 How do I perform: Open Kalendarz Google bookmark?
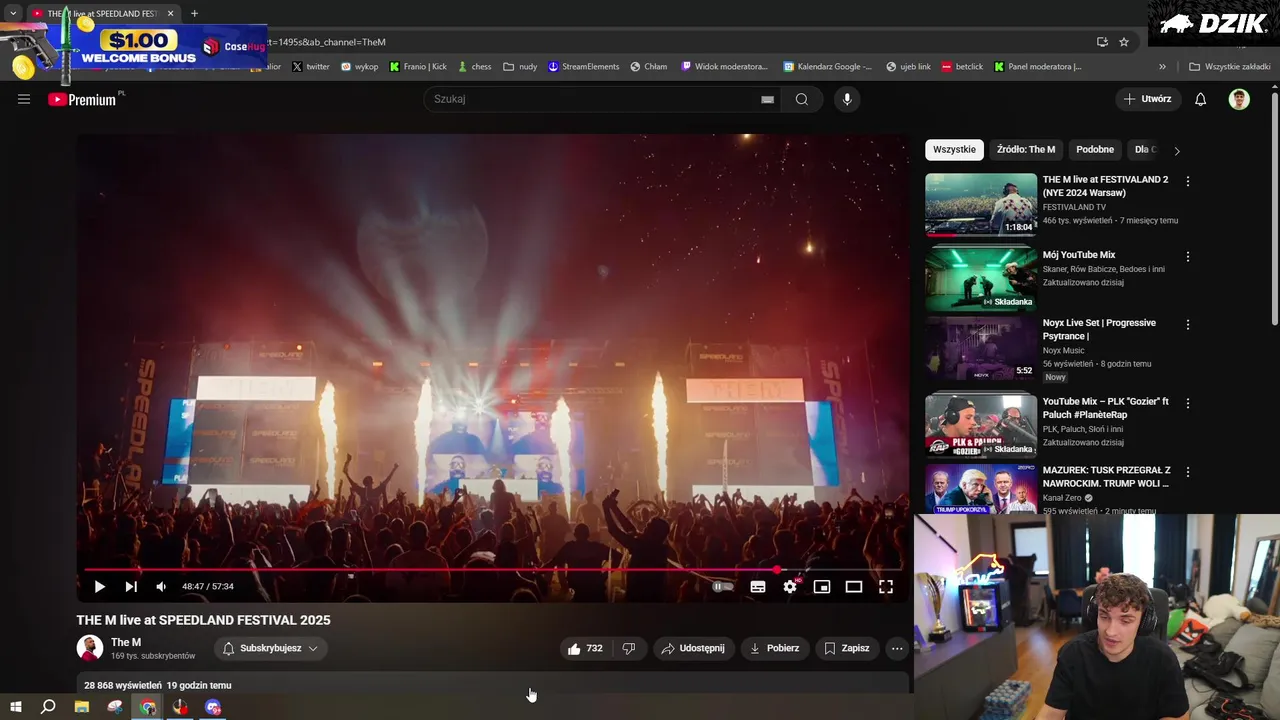[x=827, y=67]
